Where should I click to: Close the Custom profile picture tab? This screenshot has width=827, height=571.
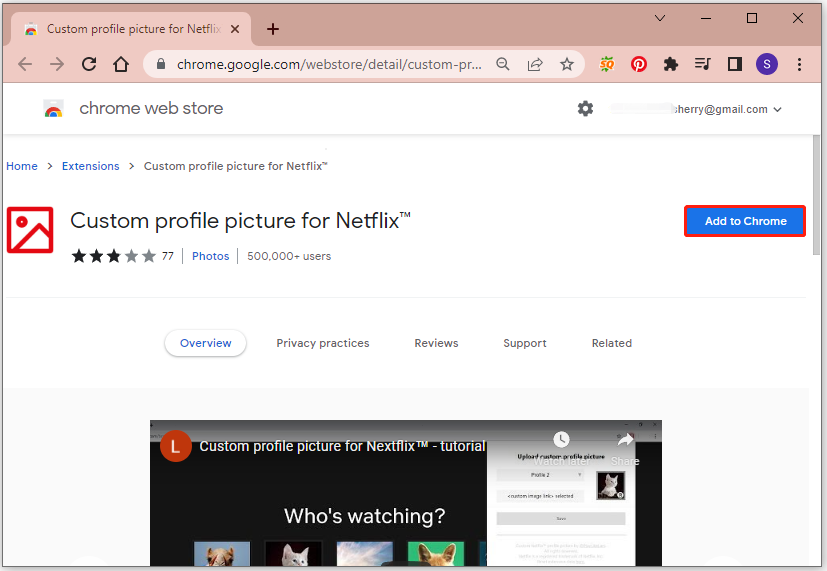(x=235, y=29)
